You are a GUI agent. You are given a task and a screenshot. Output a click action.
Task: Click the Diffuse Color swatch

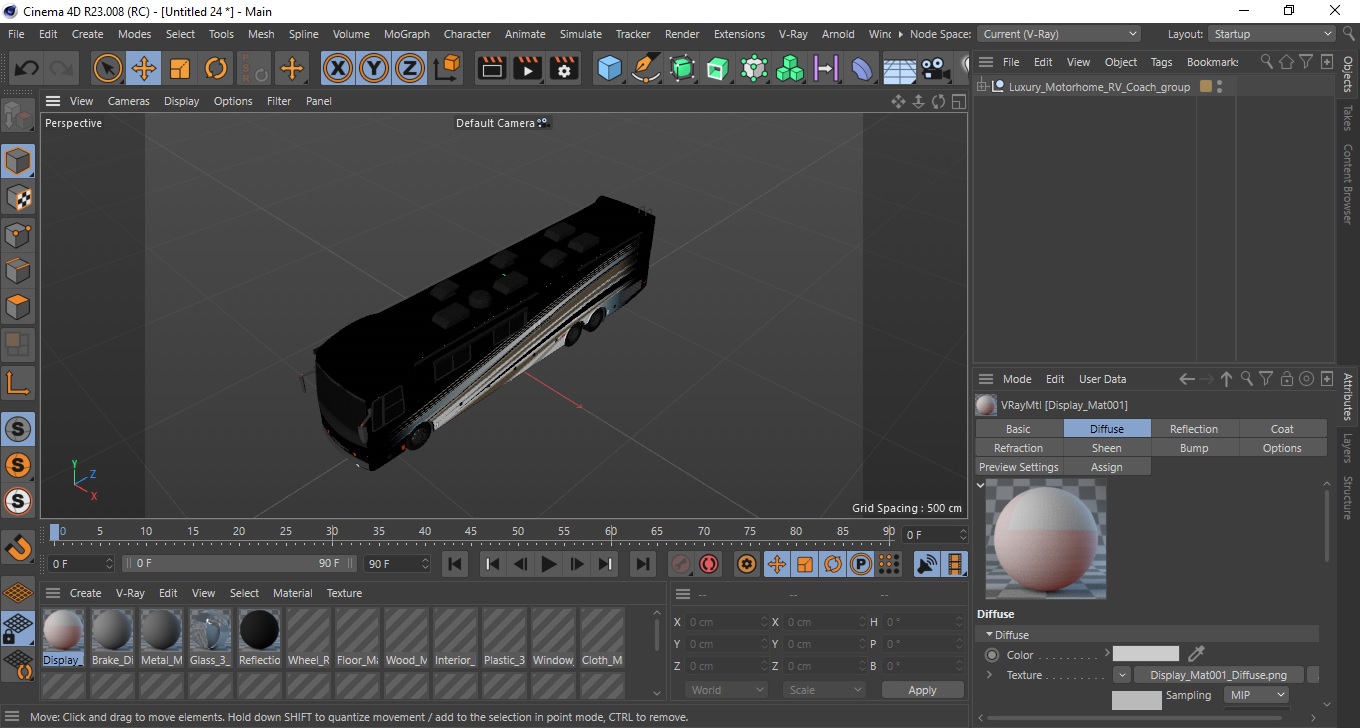click(x=1146, y=654)
